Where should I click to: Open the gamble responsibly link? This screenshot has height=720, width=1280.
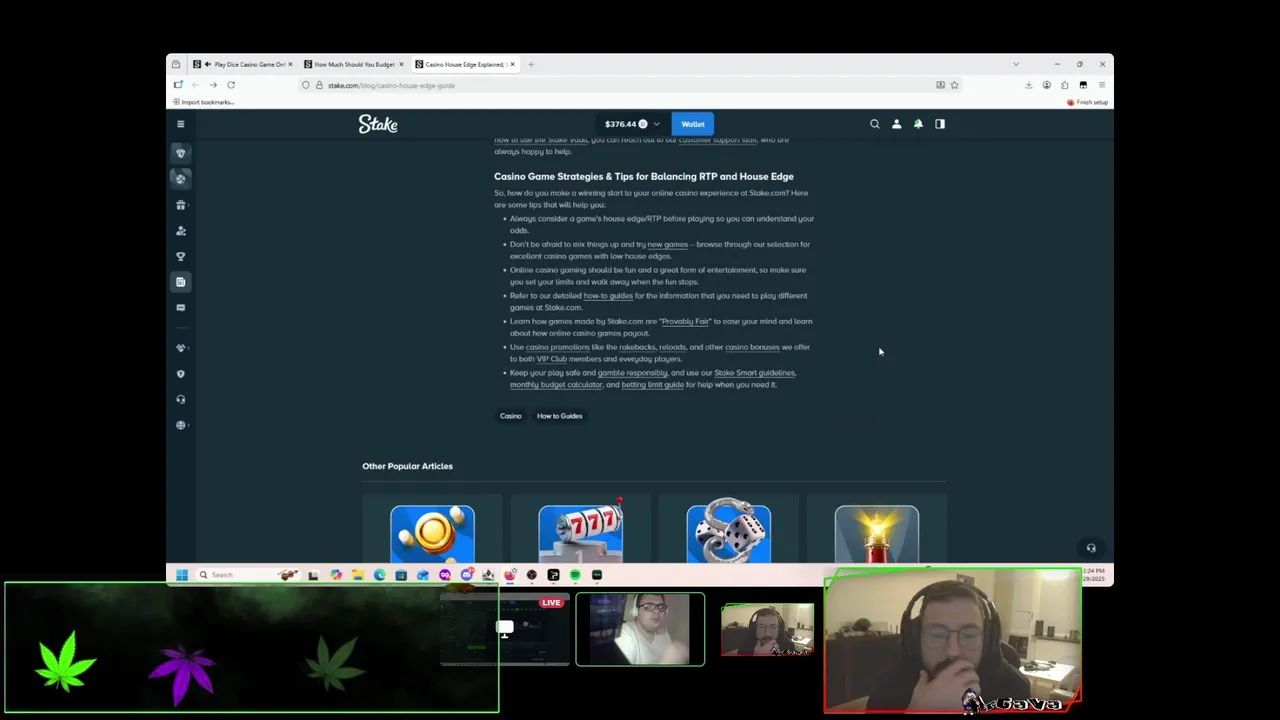(632, 373)
